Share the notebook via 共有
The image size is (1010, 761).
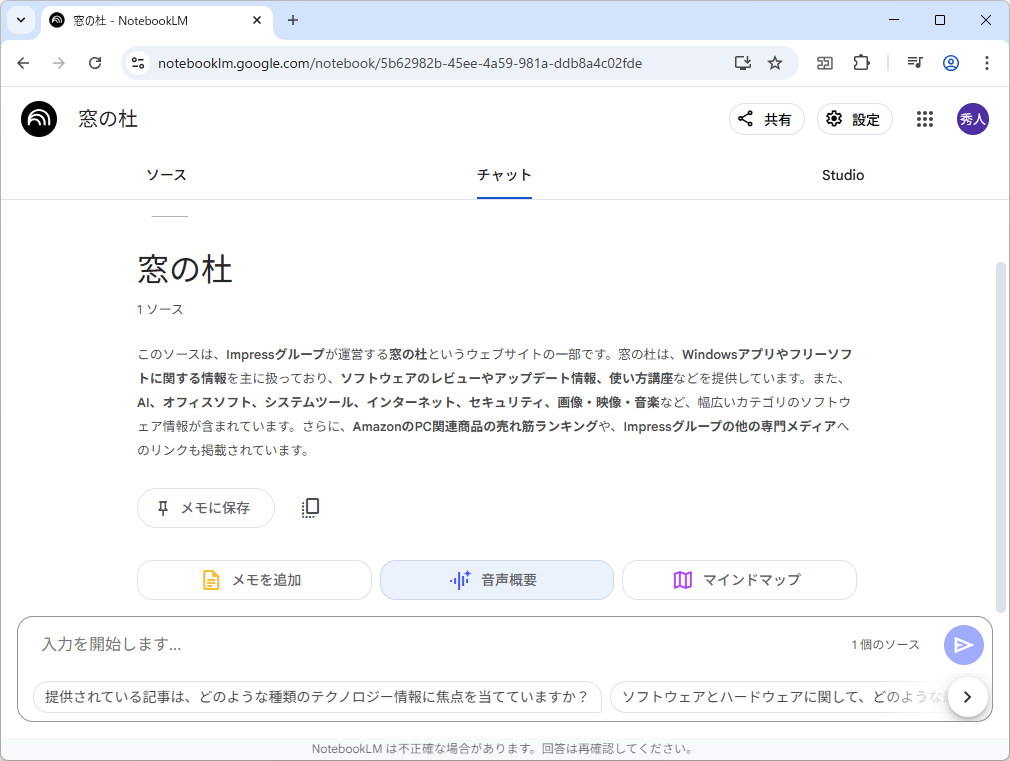[766, 119]
